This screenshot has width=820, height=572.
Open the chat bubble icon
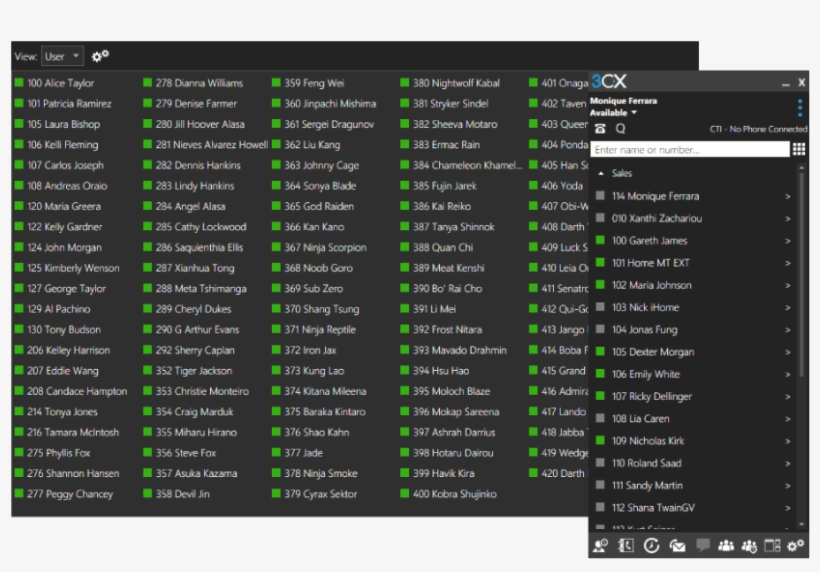tap(702, 545)
